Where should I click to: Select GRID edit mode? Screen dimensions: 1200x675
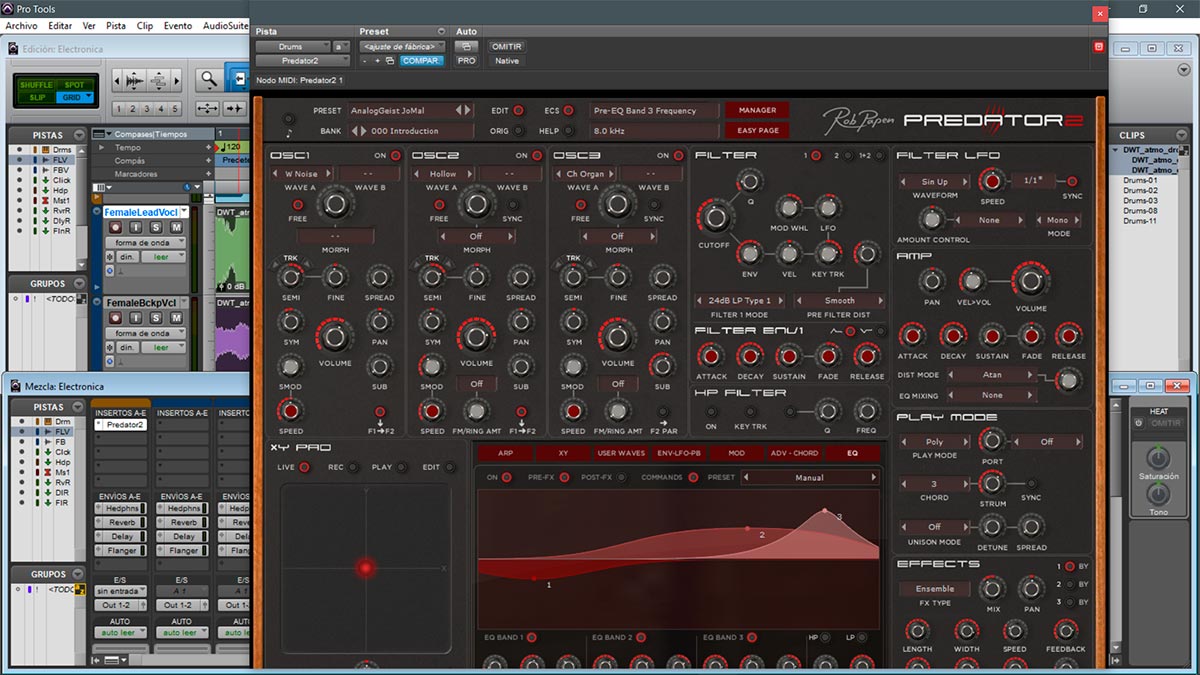(x=74, y=97)
